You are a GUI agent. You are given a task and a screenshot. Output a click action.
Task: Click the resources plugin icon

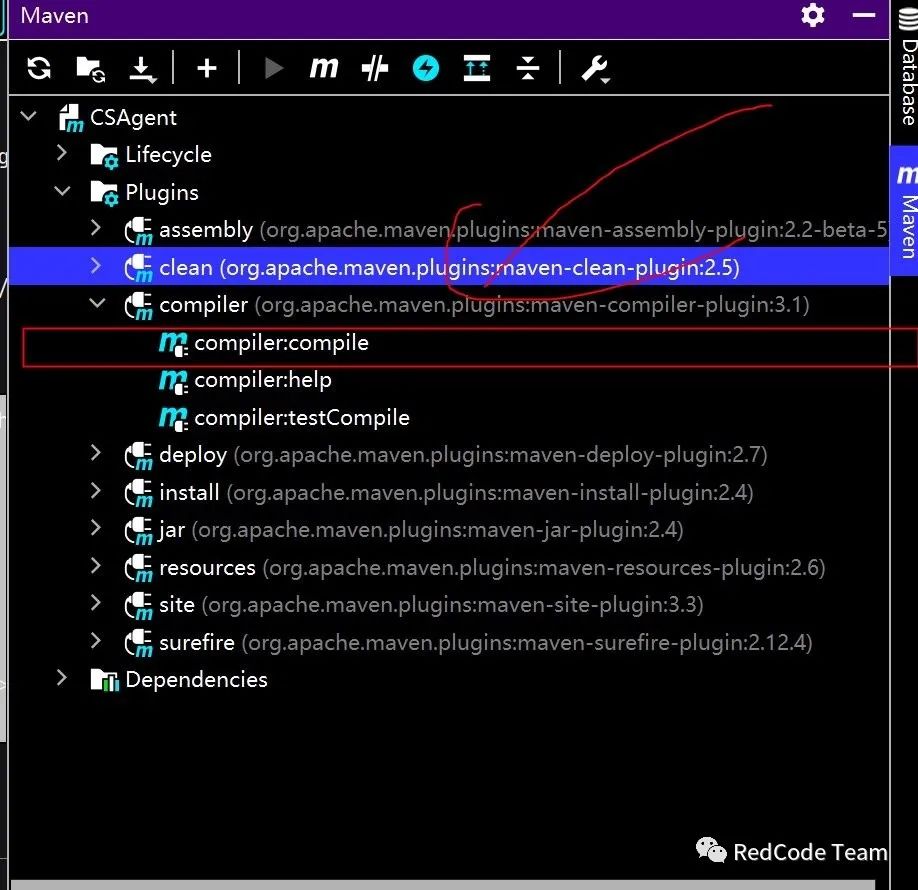pyautogui.click(x=139, y=568)
